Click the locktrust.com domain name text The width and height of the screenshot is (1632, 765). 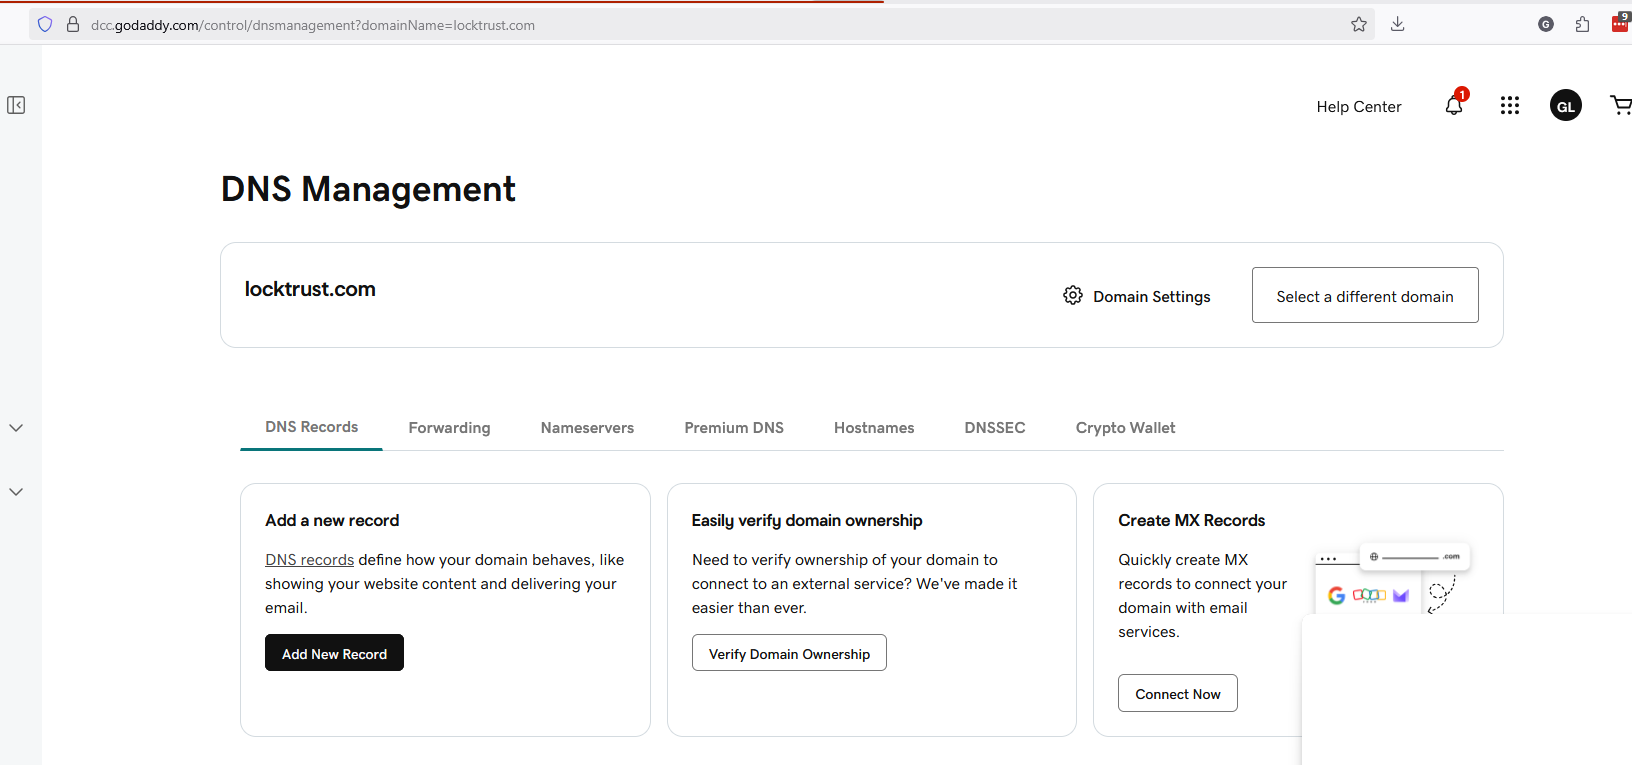coord(310,289)
